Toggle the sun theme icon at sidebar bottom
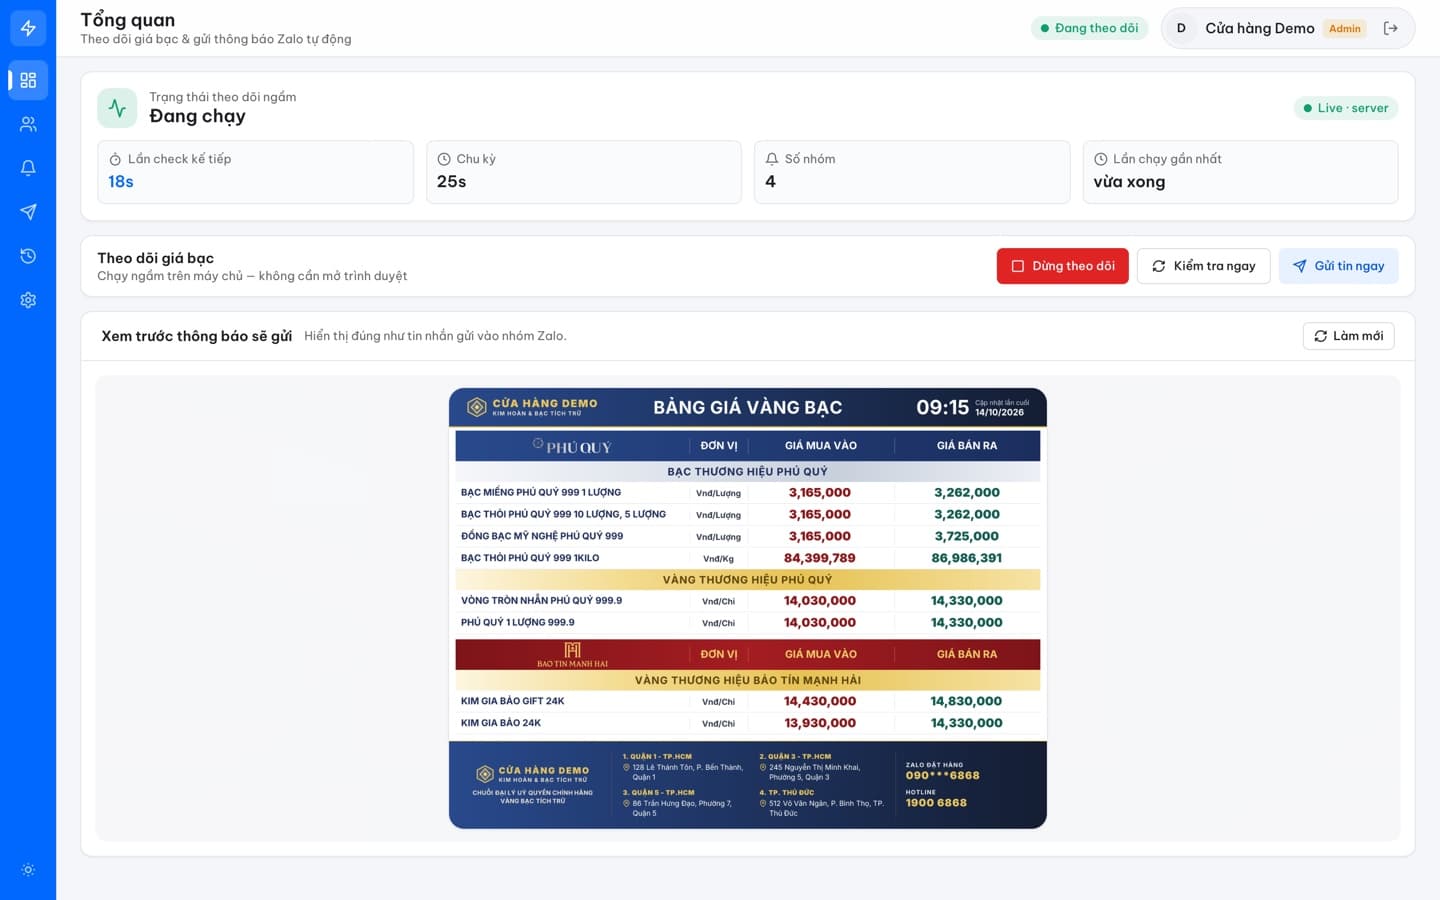The image size is (1440, 900). point(28,870)
